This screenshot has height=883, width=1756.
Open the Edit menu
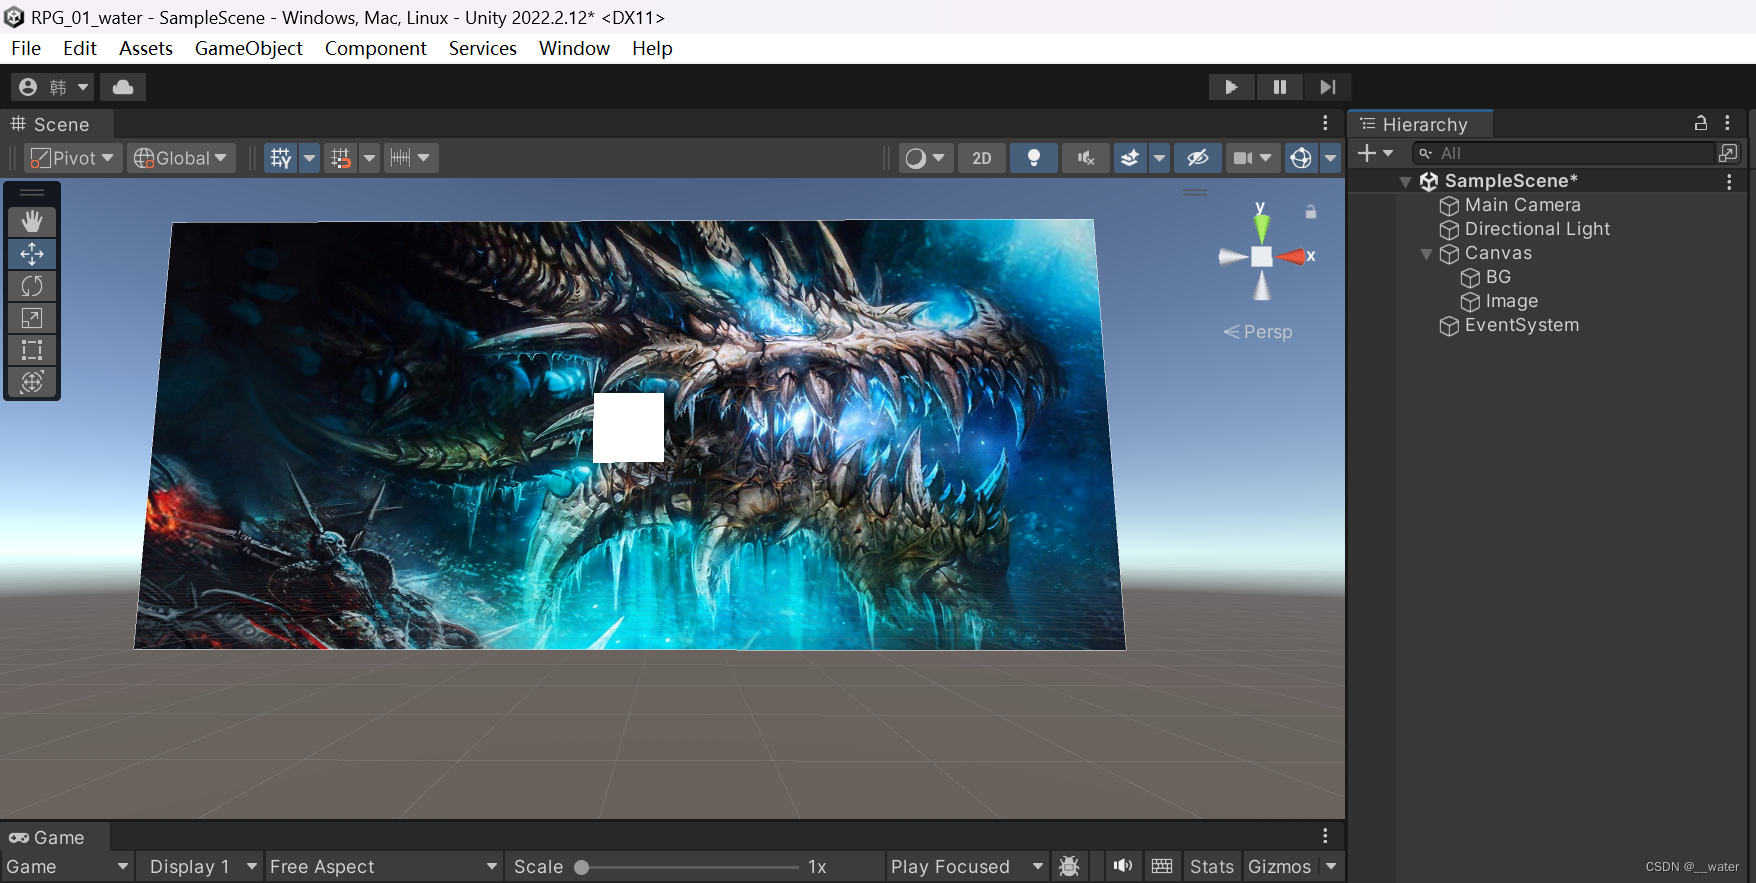click(80, 48)
